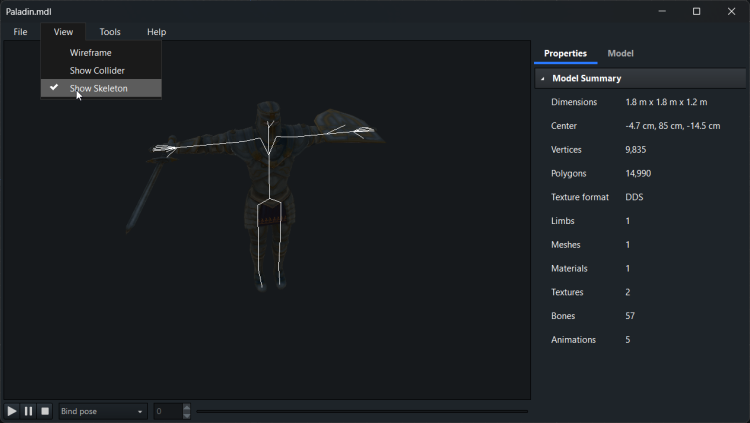Disable the Show Skeleton option
Image resolution: width=750 pixels, height=423 pixels.
99,88
